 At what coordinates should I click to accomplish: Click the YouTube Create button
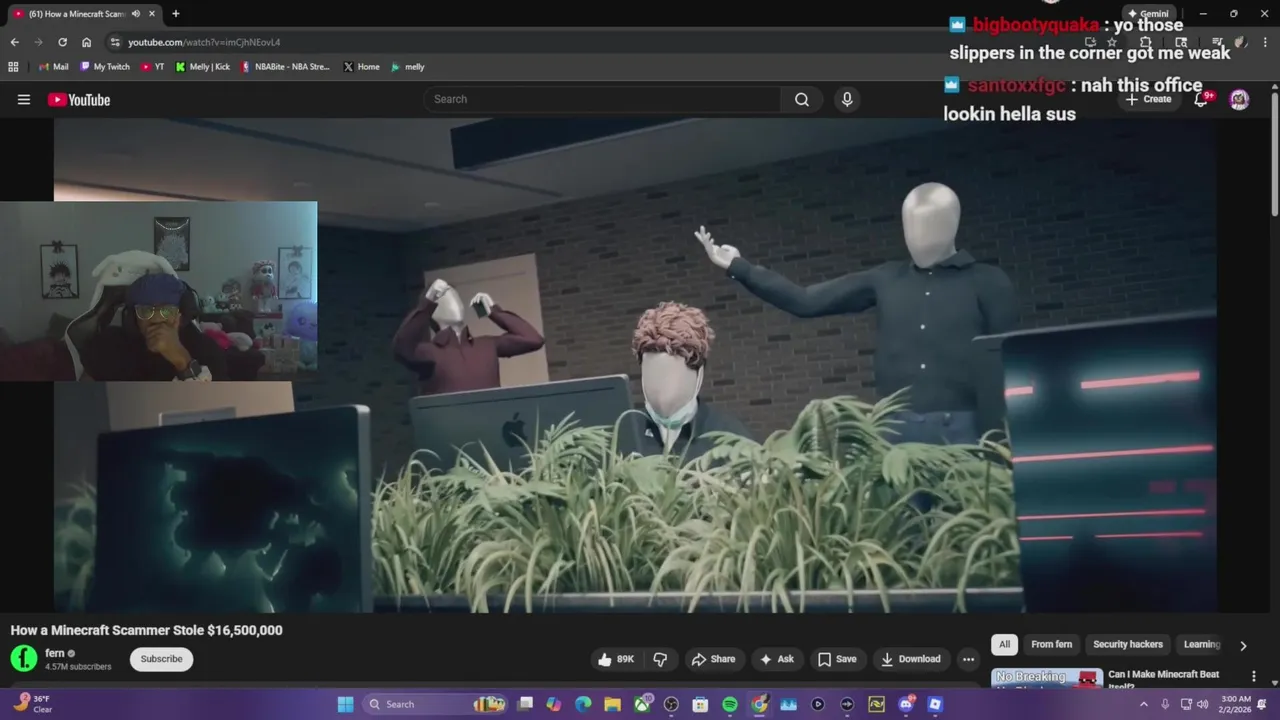click(x=1148, y=99)
